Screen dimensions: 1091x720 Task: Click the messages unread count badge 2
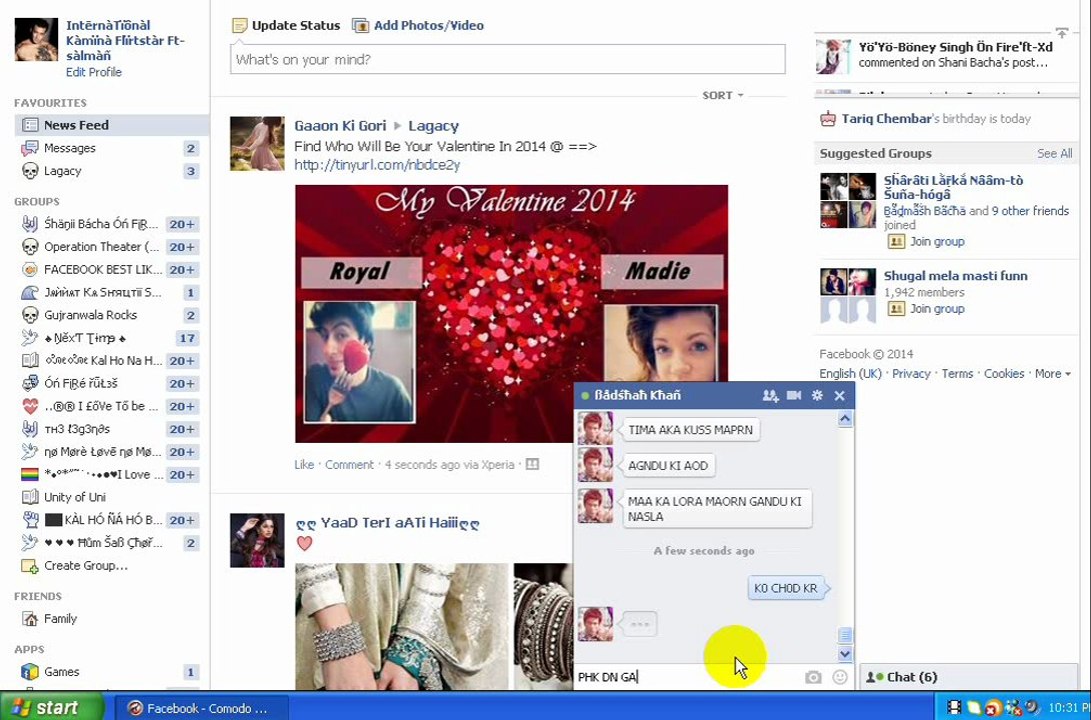tap(190, 148)
